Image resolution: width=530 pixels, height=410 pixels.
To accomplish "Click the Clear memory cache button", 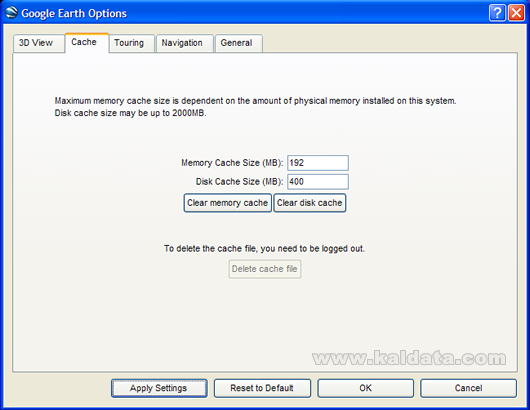I will pyautogui.click(x=227, y=203).
